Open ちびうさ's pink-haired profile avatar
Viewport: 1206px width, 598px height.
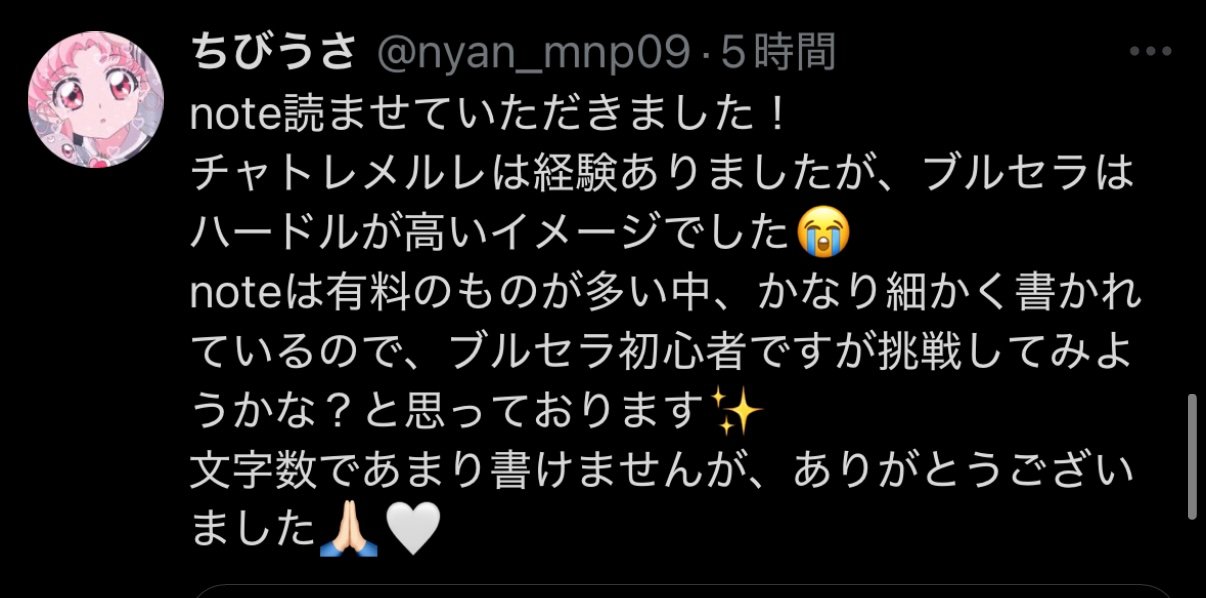point(96,99)
